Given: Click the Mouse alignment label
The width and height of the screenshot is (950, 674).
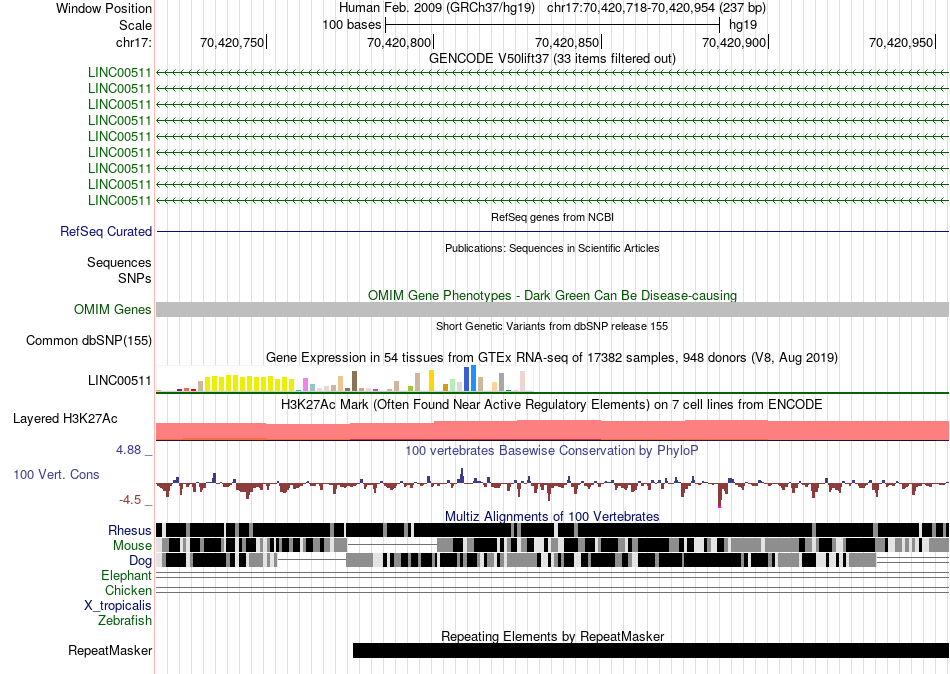Looking at the screenshot, I should 132,546.
